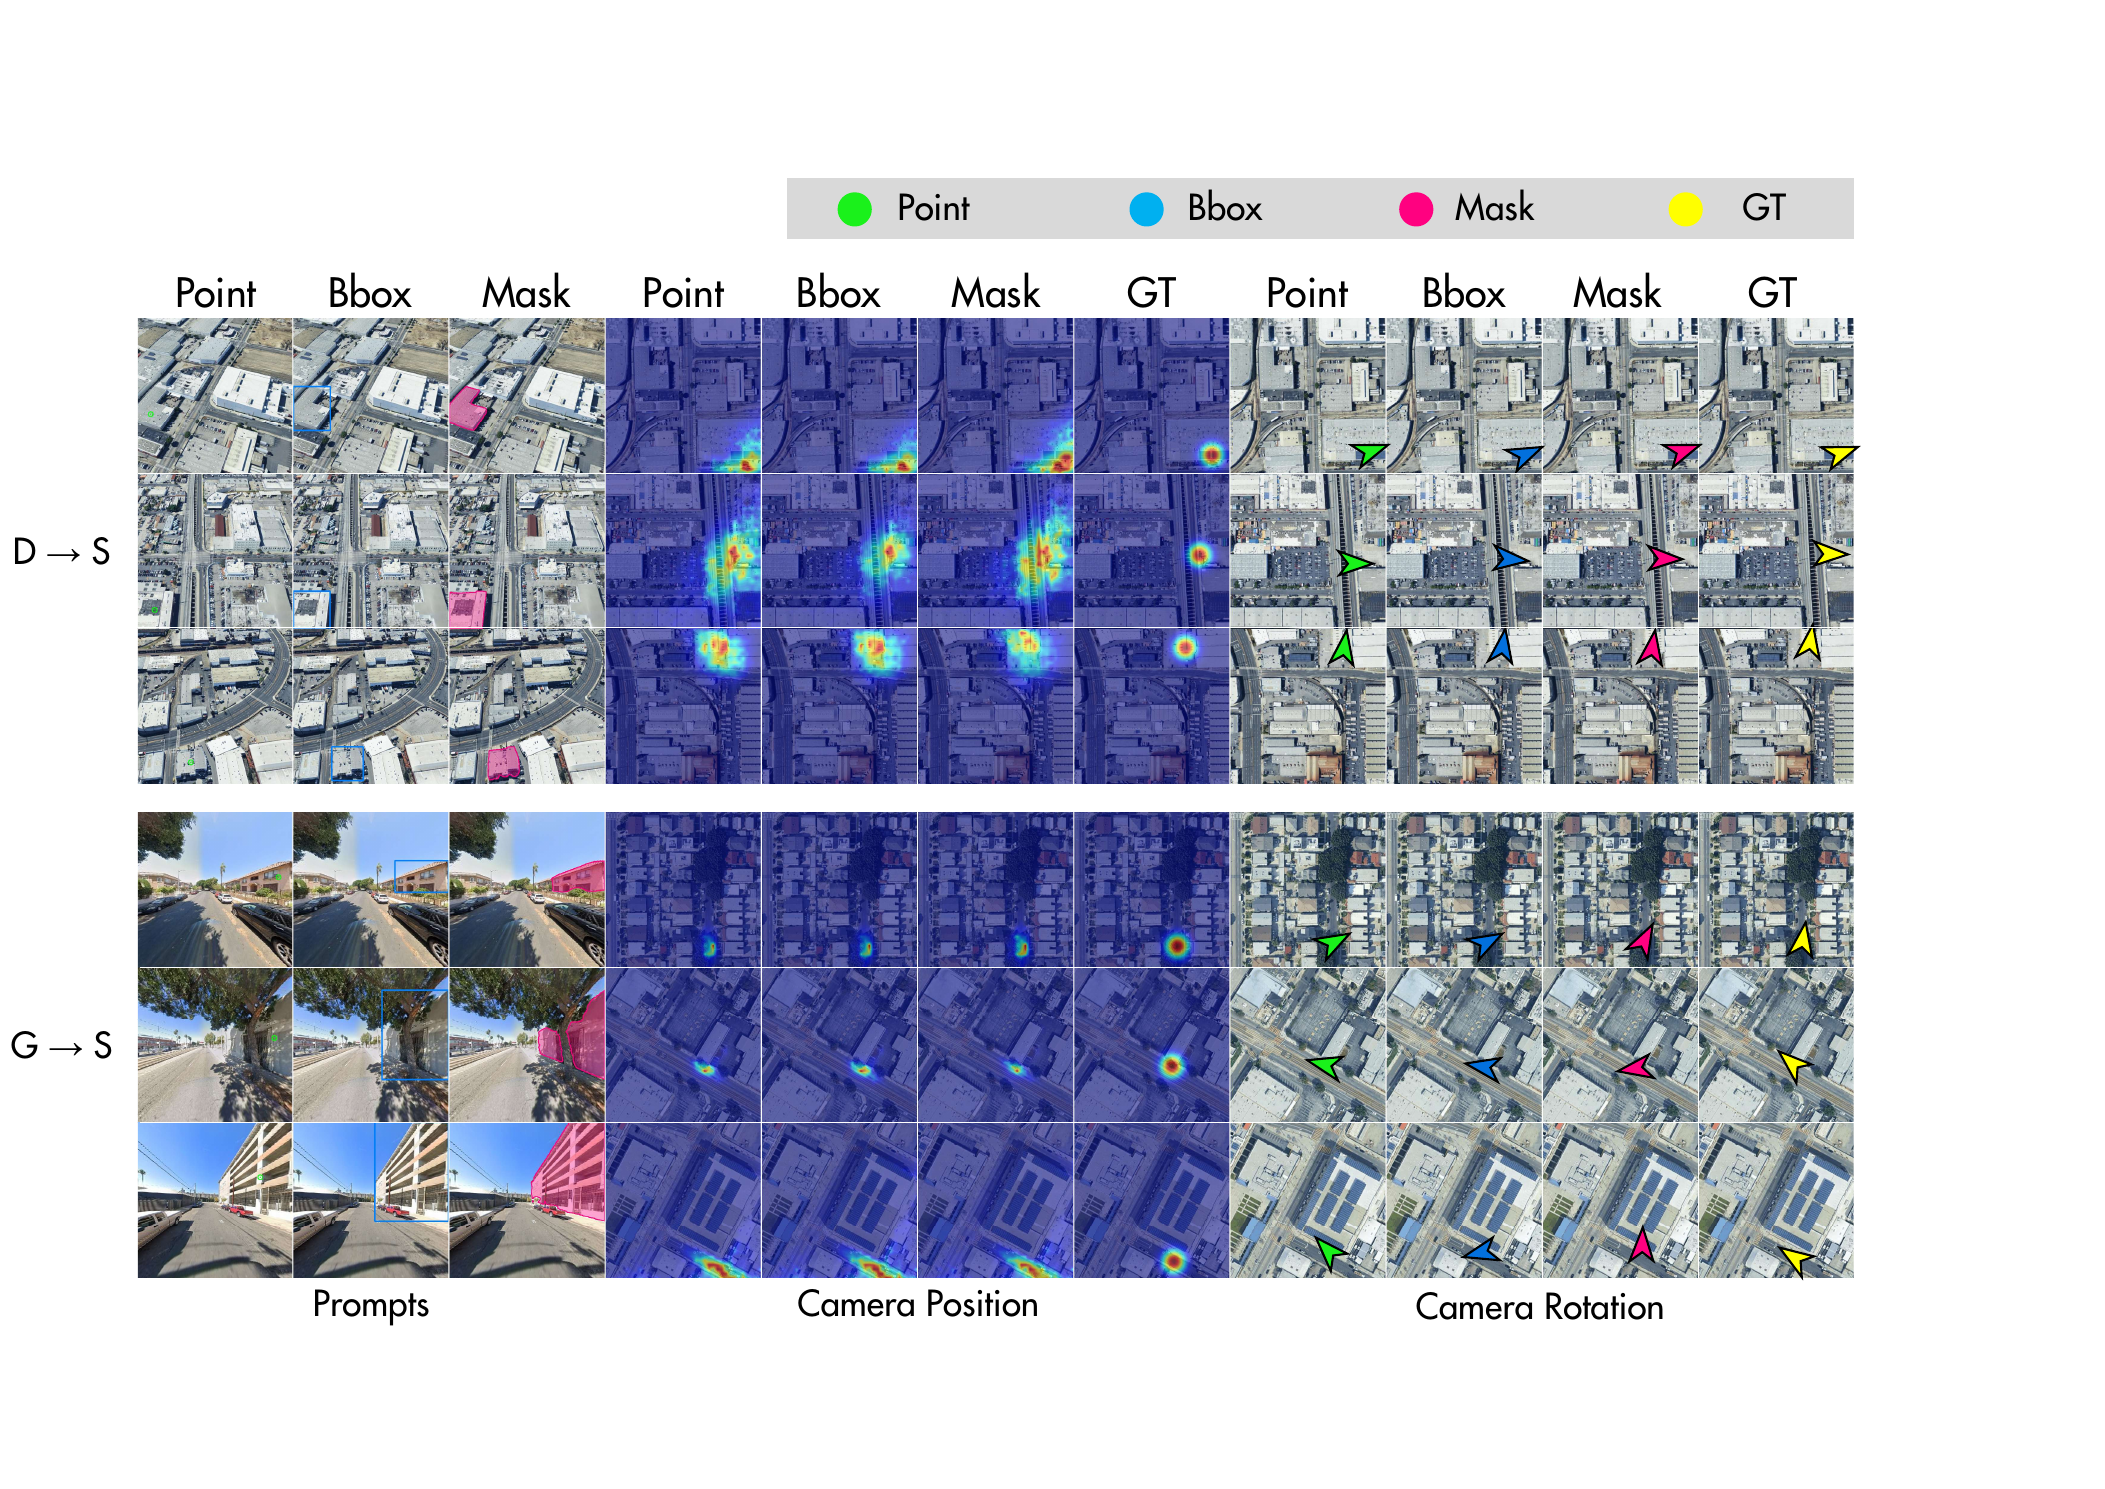Click yellow GT arrow in second G→S row
2105x1489 pixels.
[x=1794, y=1065]
